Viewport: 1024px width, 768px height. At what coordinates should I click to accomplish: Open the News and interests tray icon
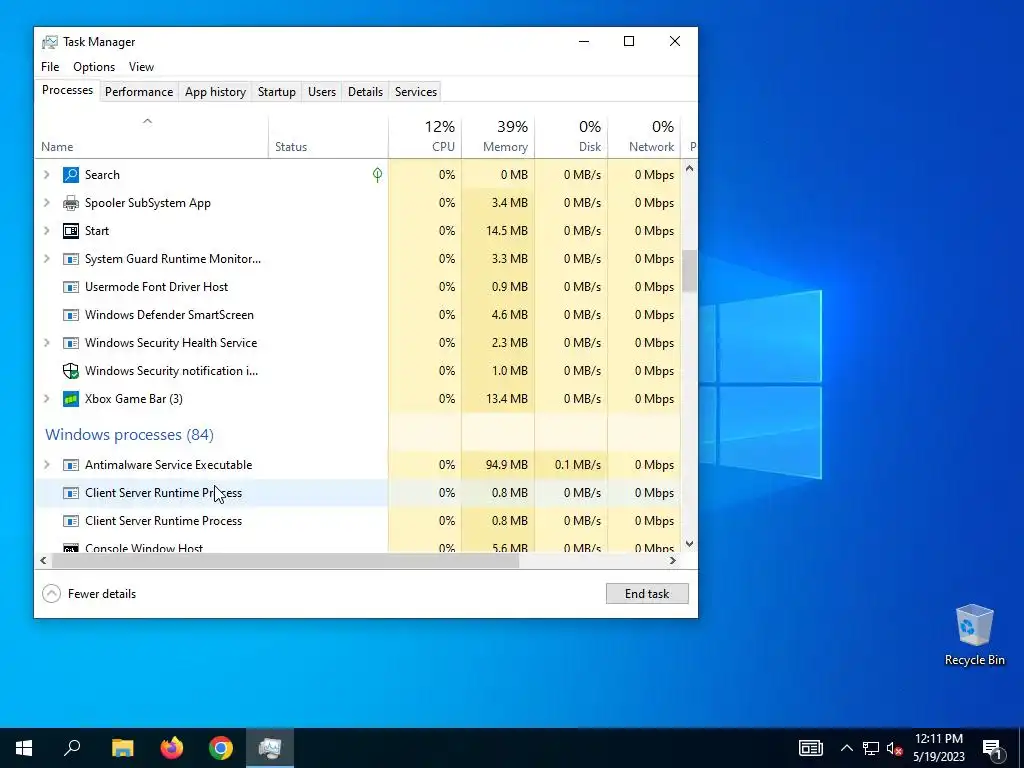click(x=810, y=748)
